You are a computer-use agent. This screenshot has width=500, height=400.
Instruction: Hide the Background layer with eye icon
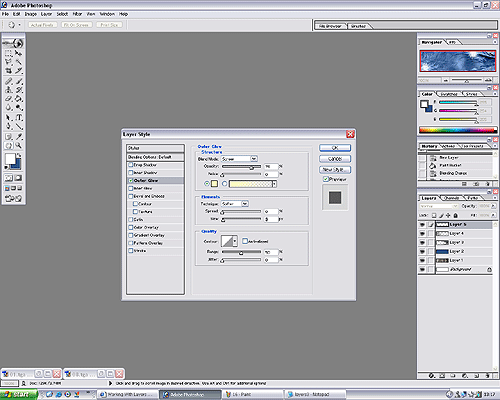tap(422, 269)
